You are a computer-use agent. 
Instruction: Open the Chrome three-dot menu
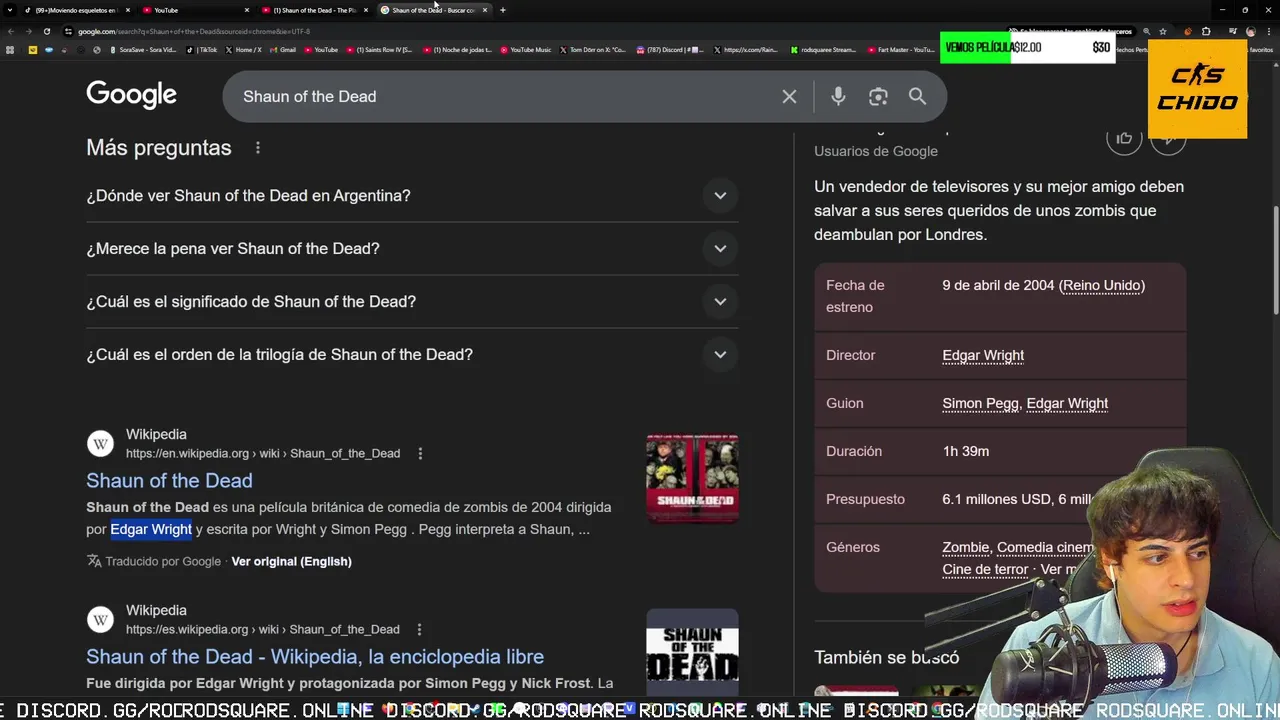pyautogui.click(x=1268, y=31)
